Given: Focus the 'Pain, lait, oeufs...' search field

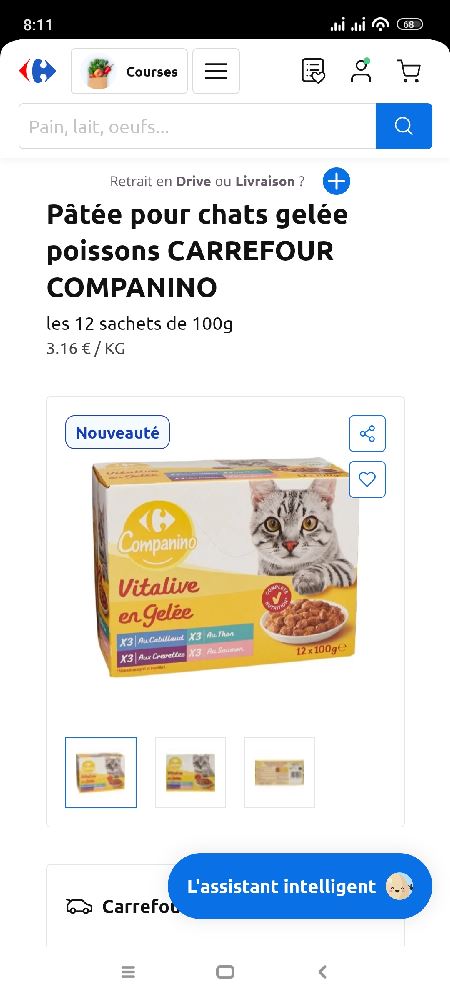Looking at the screenshot, I should pos(198,126).
